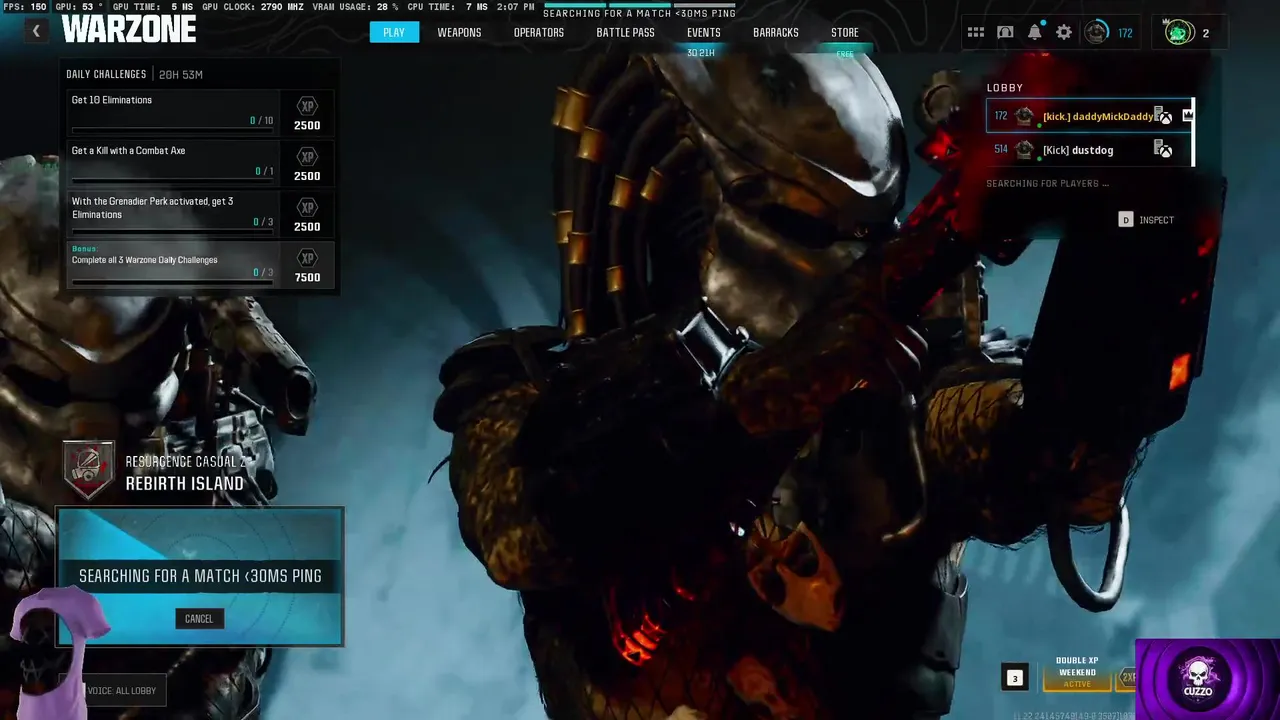
Task: Click the 172 level number in top bar
Action: 1125,33
